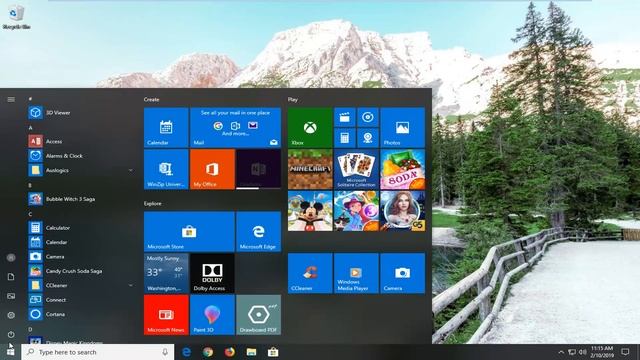Jump to letter A section header
640x360 pixels.
click(30, 128)
